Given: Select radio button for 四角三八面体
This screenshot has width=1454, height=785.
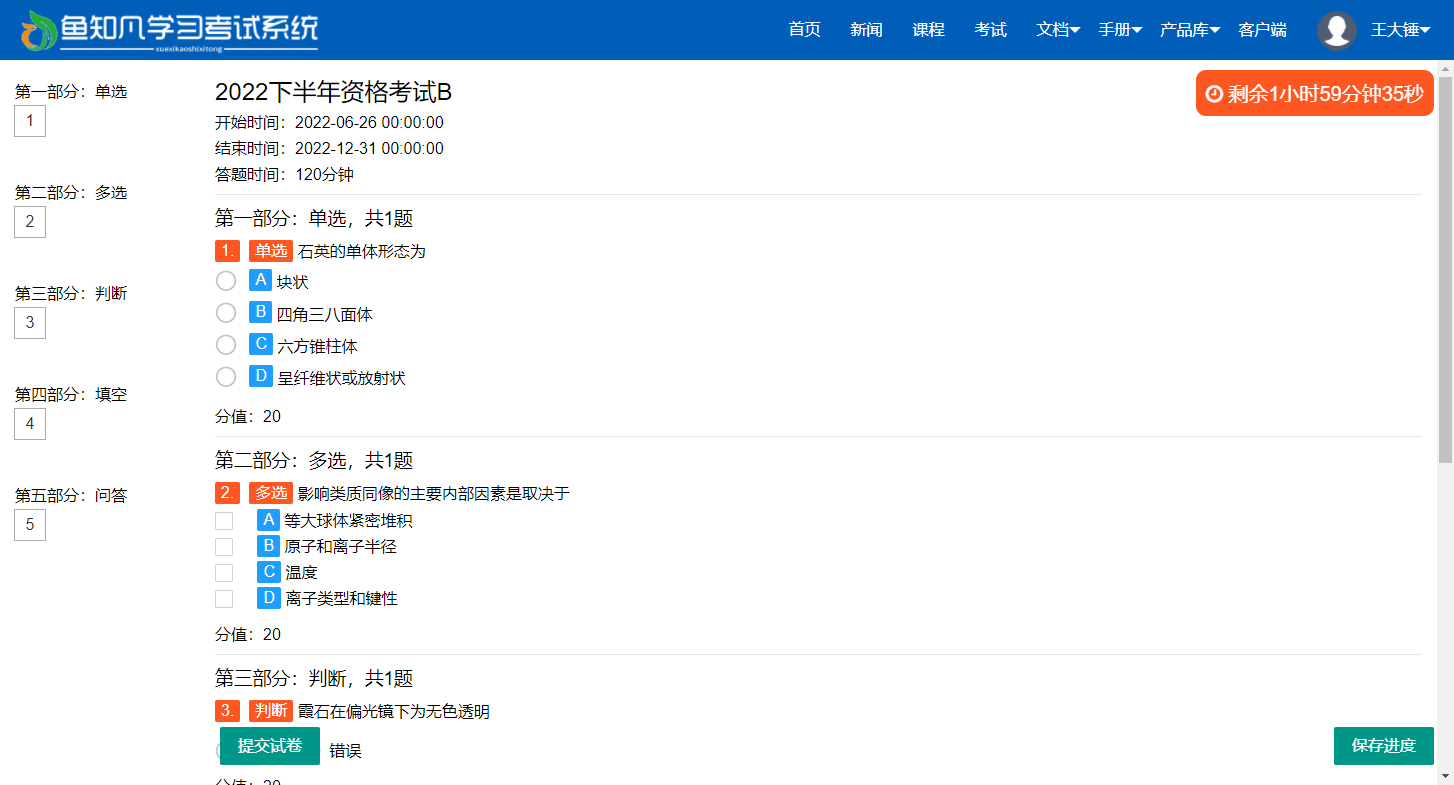Looking at the screenshot, I should 226,313.
